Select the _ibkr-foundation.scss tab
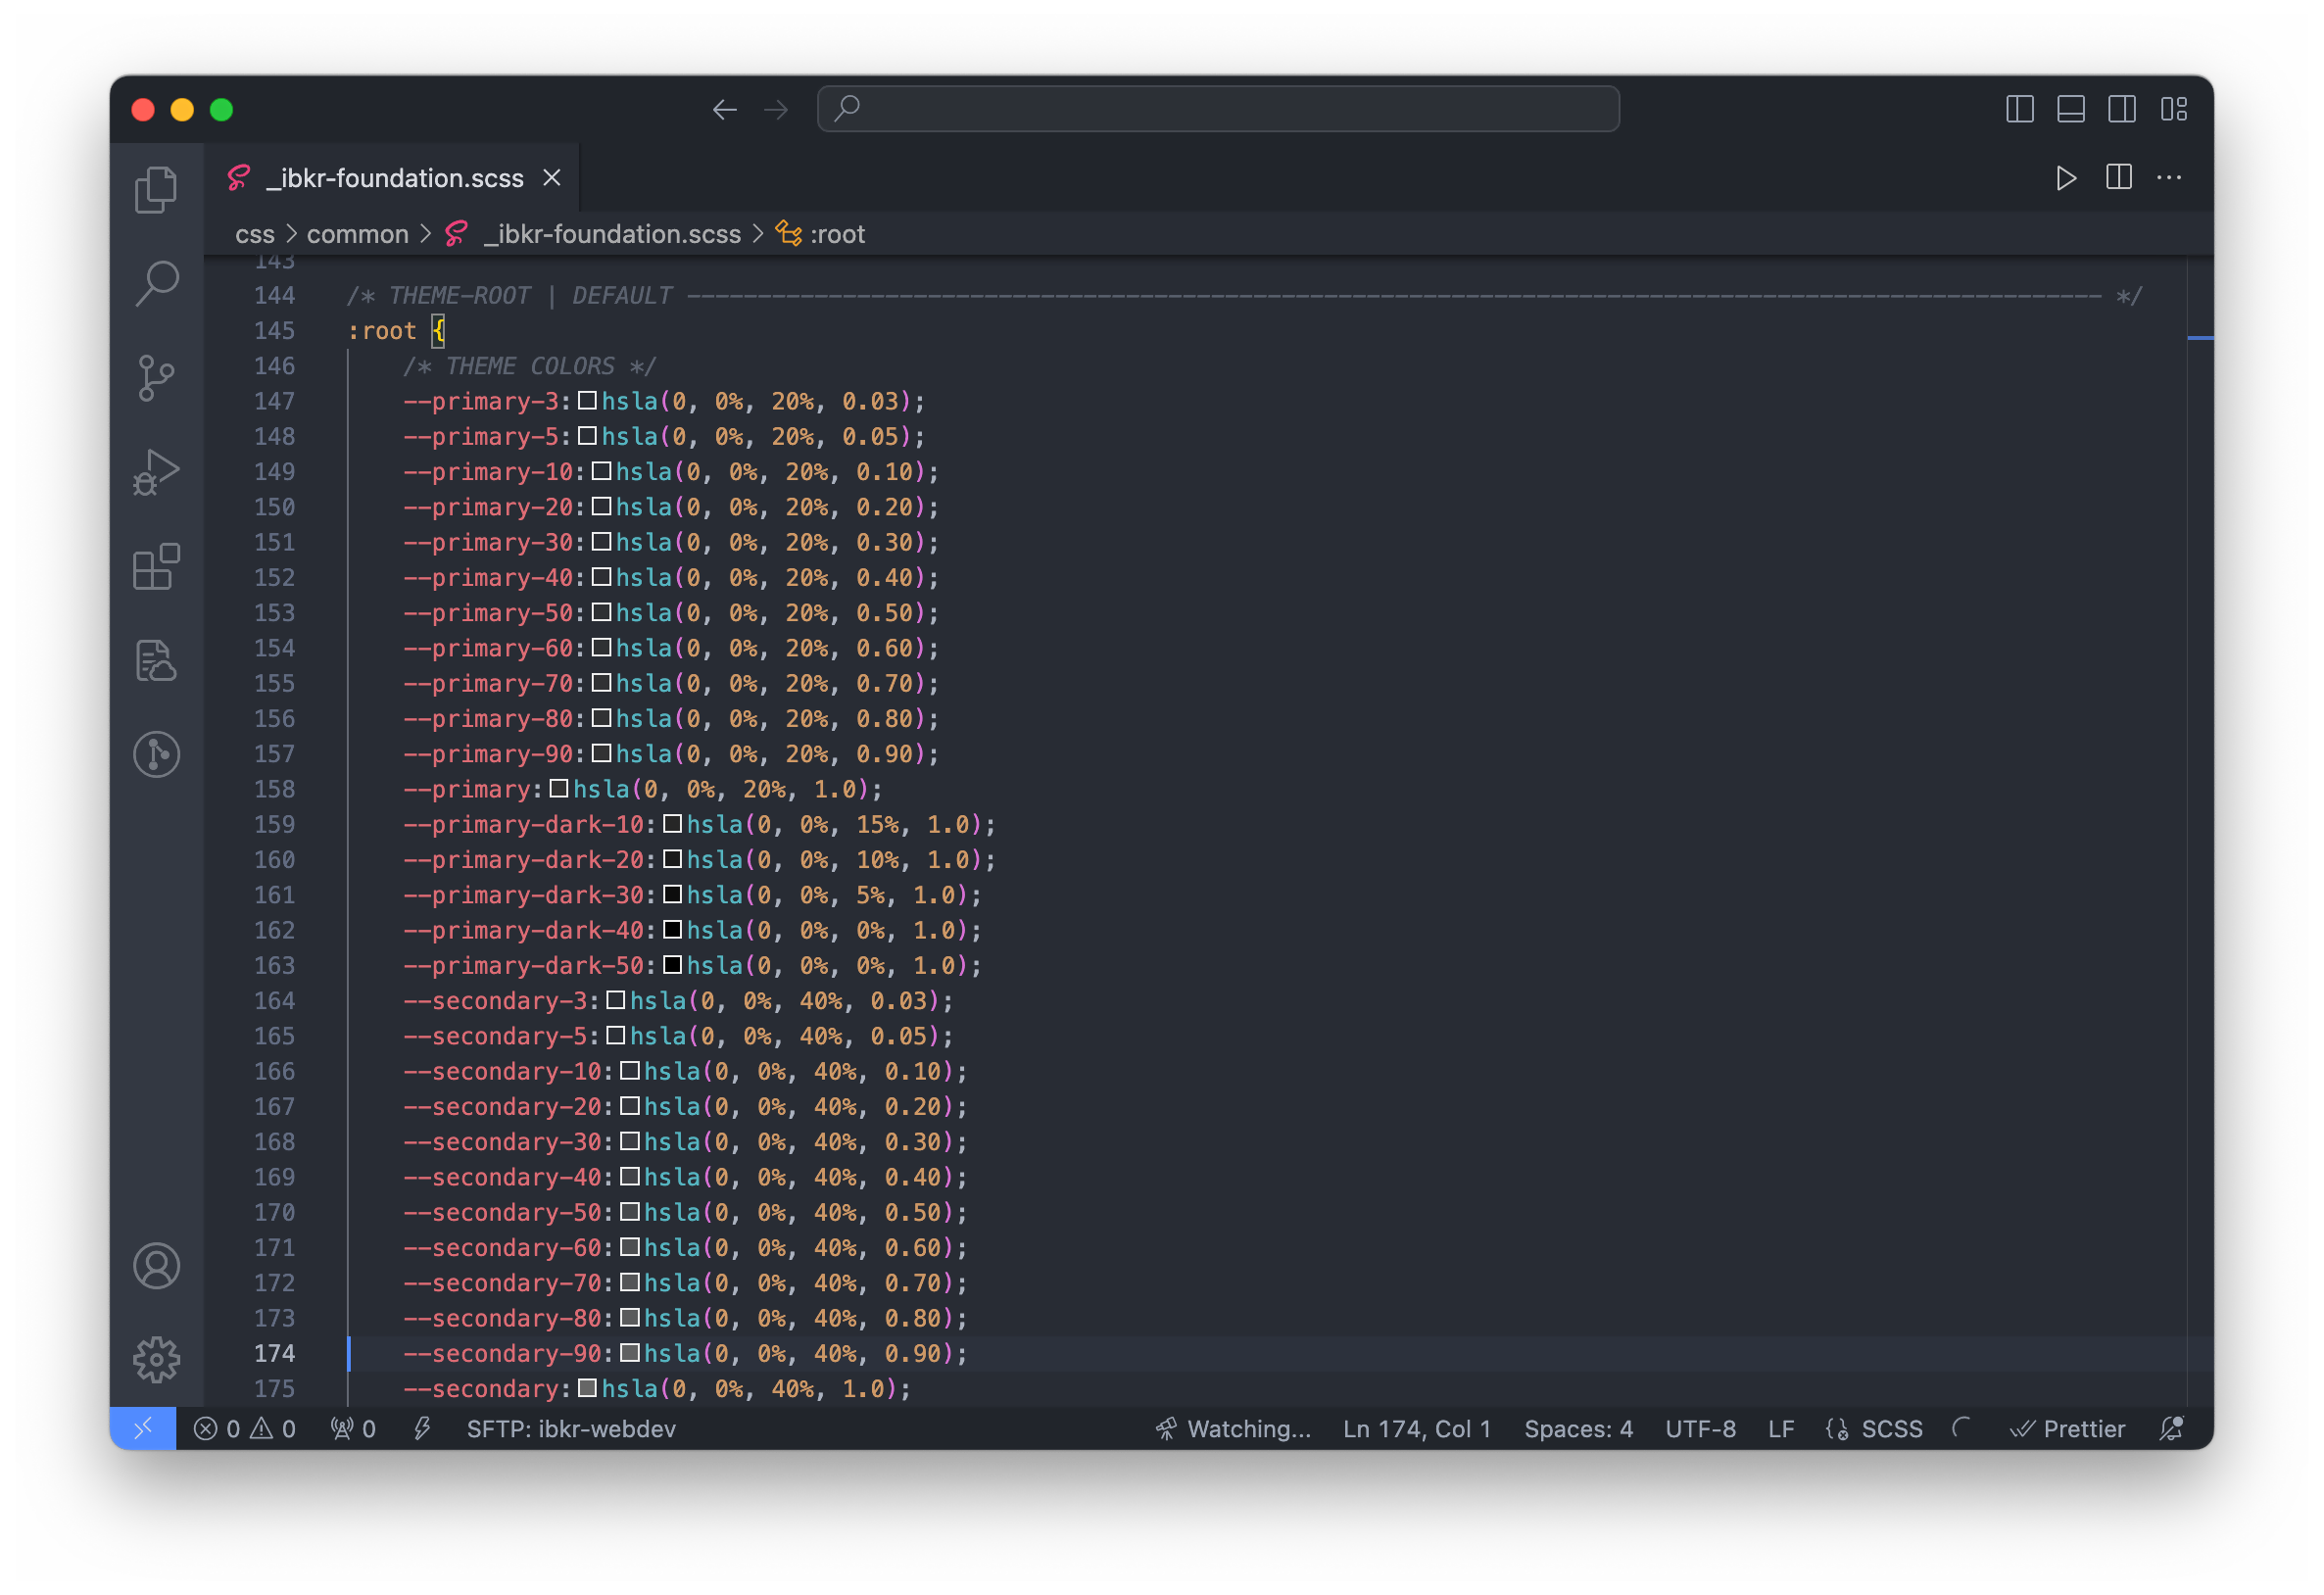Viewport: 2324px width, 1595px height. [x=393, y=178]
